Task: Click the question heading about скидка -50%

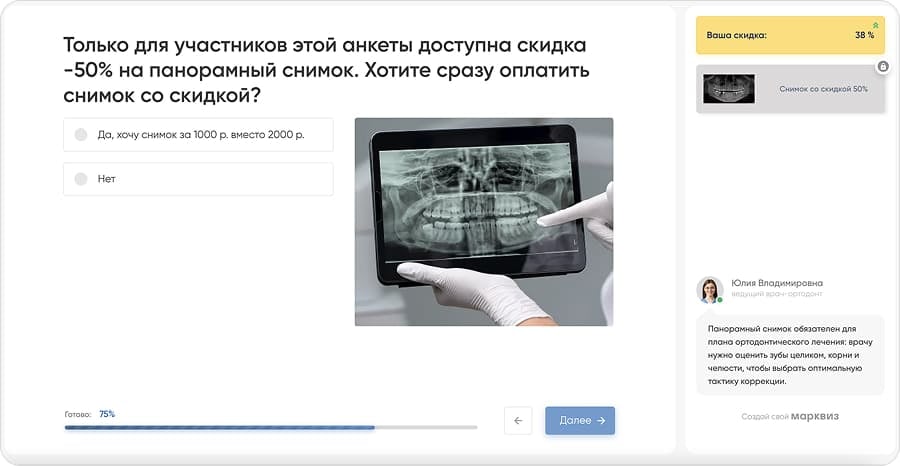Action: (327, 71)
